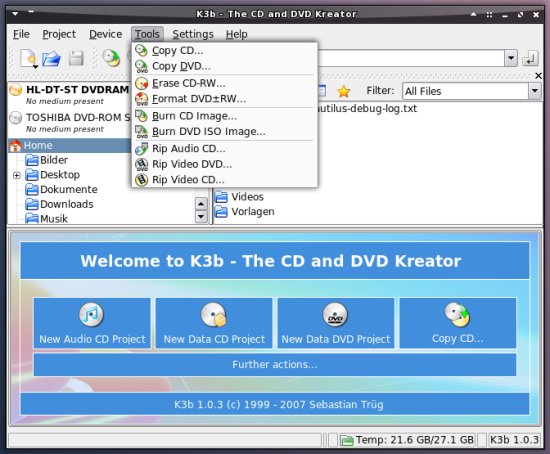Click the Copy CD welcome tile
550x454 pixels.
coord(457,323)
